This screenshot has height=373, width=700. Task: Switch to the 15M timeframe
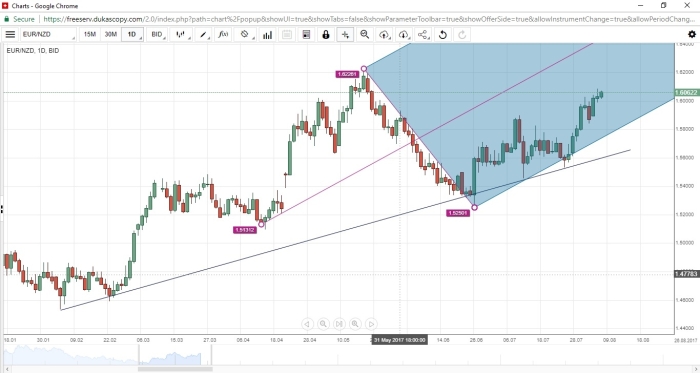pyautogui.click(x=90, y=34)
